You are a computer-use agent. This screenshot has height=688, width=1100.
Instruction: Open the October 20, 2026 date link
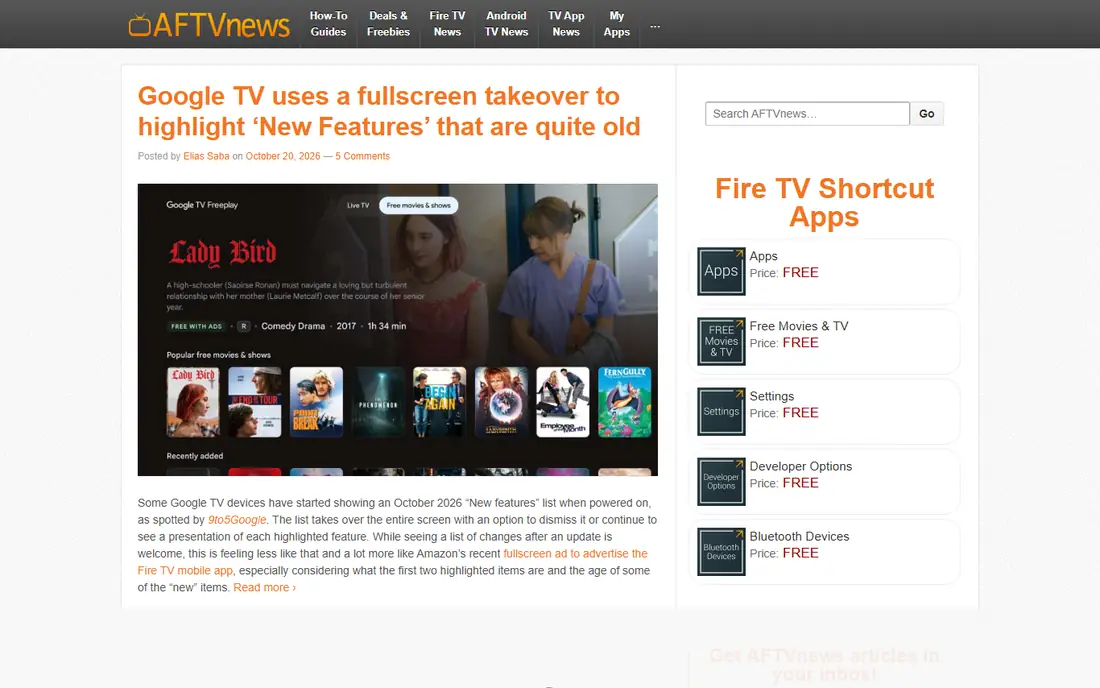pyautogui.click(x=283, y=156)
